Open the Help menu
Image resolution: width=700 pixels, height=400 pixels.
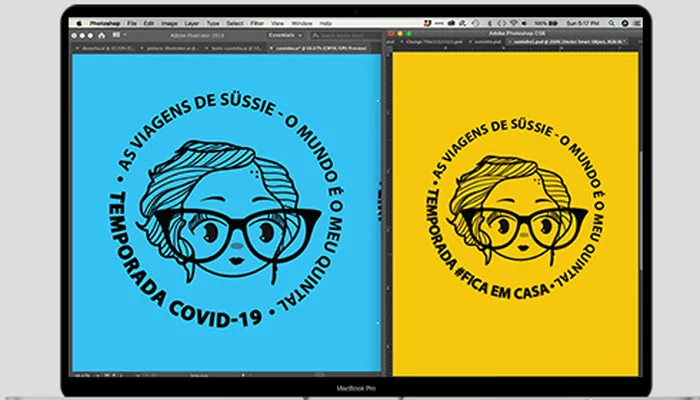(325, 23)
